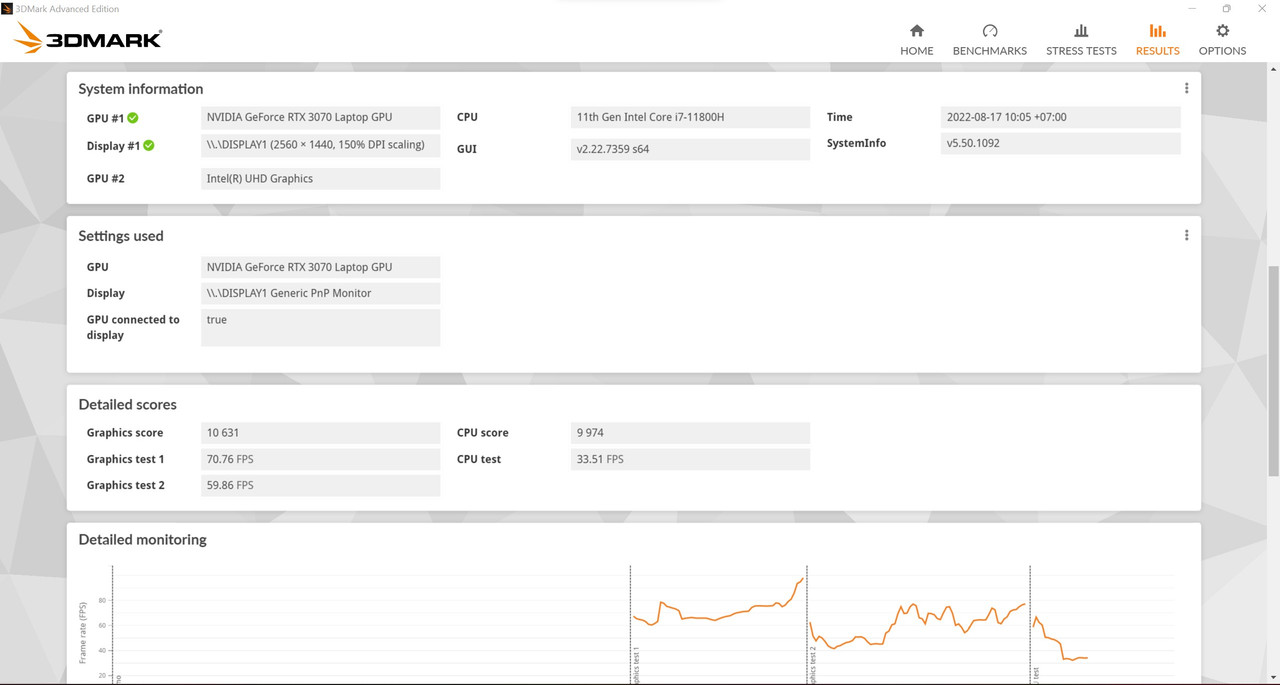Select 11th Gen Intel Core i7-11800H value
The height and width of the screenshot is (685, 1280).
(x=690, y=117)
